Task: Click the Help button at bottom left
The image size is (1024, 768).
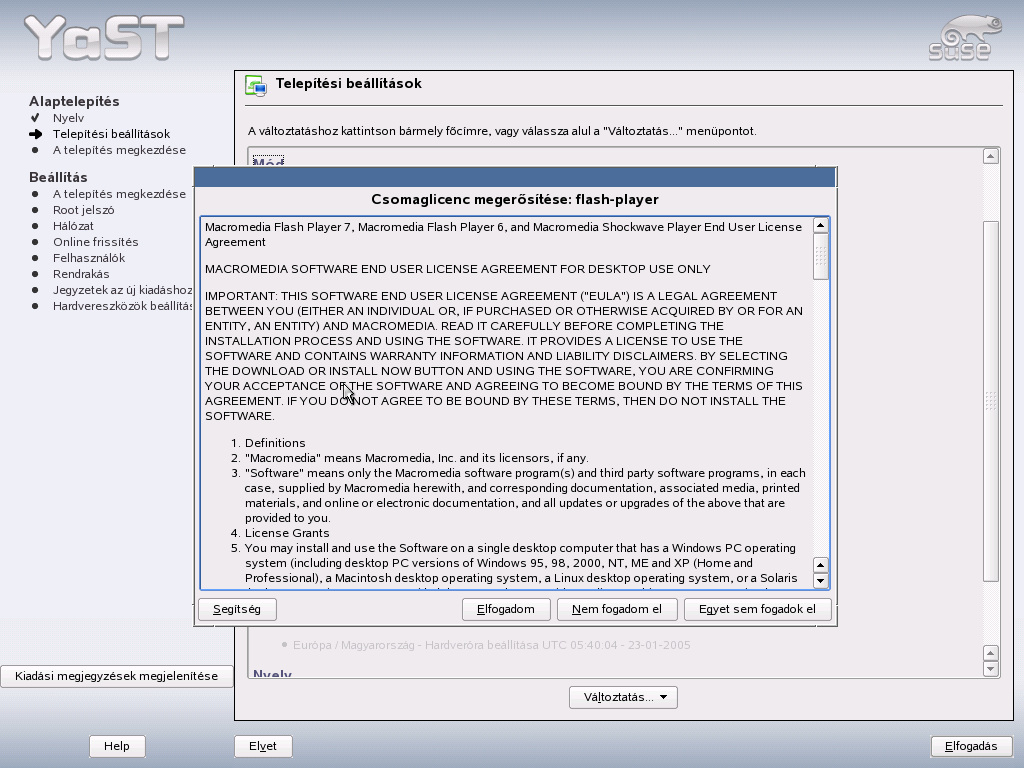Action: point(117,746)
